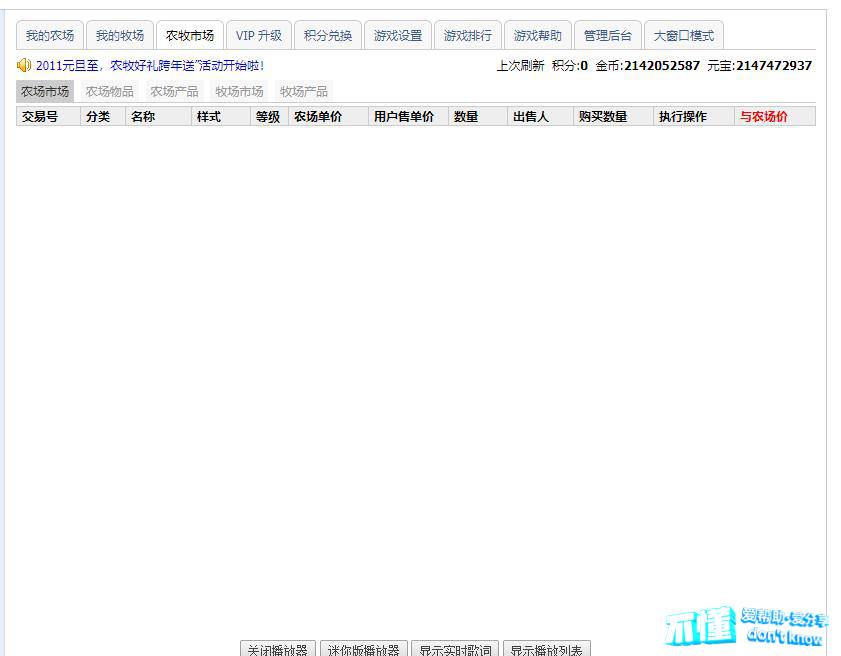Open the 农场产品 sub-tab
The width and height of the screenshot is (841, 656).
[175, 91]
